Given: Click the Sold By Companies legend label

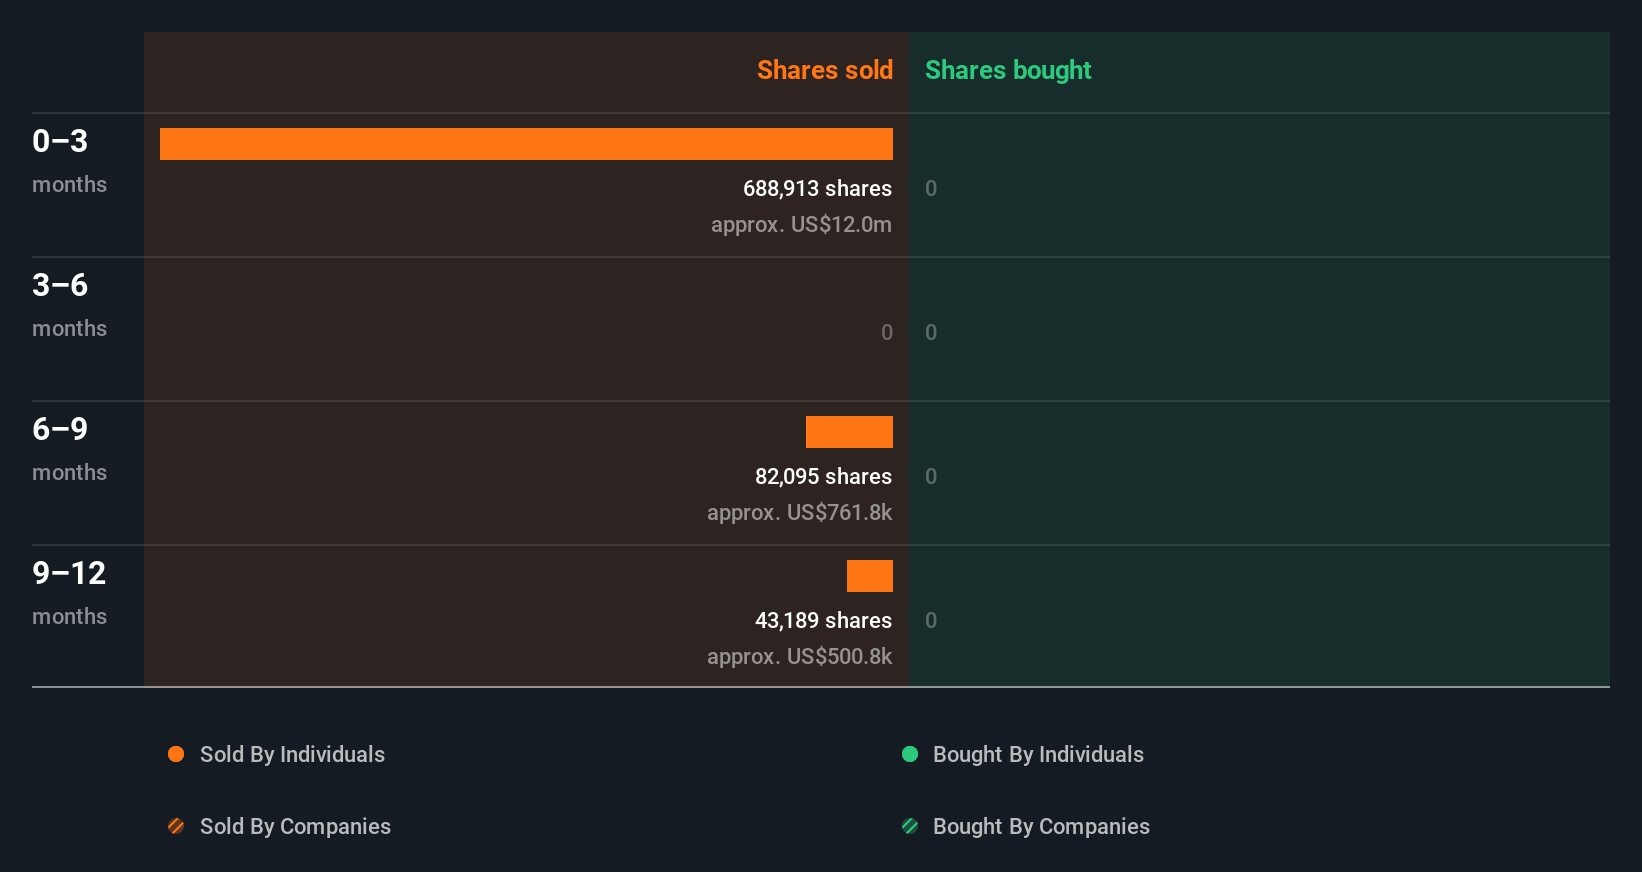Looking at the screenshot, I should click(295, 826).
